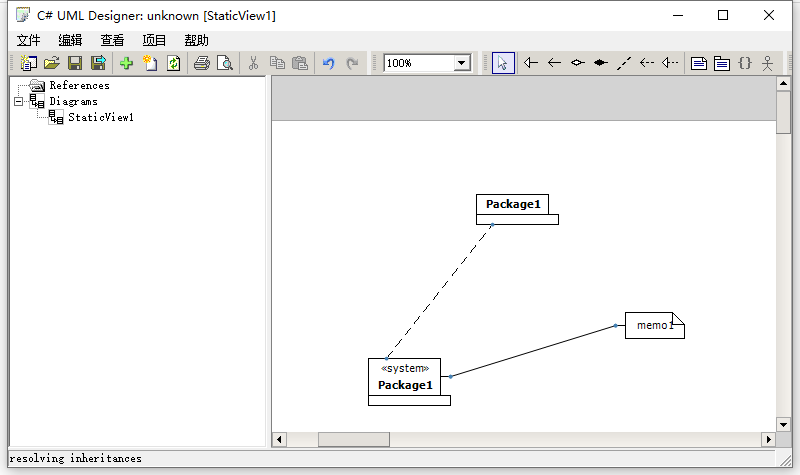Viewport: 800px width, 475px height.
Task: Select the package shape tool
Action: pos(721,63)
